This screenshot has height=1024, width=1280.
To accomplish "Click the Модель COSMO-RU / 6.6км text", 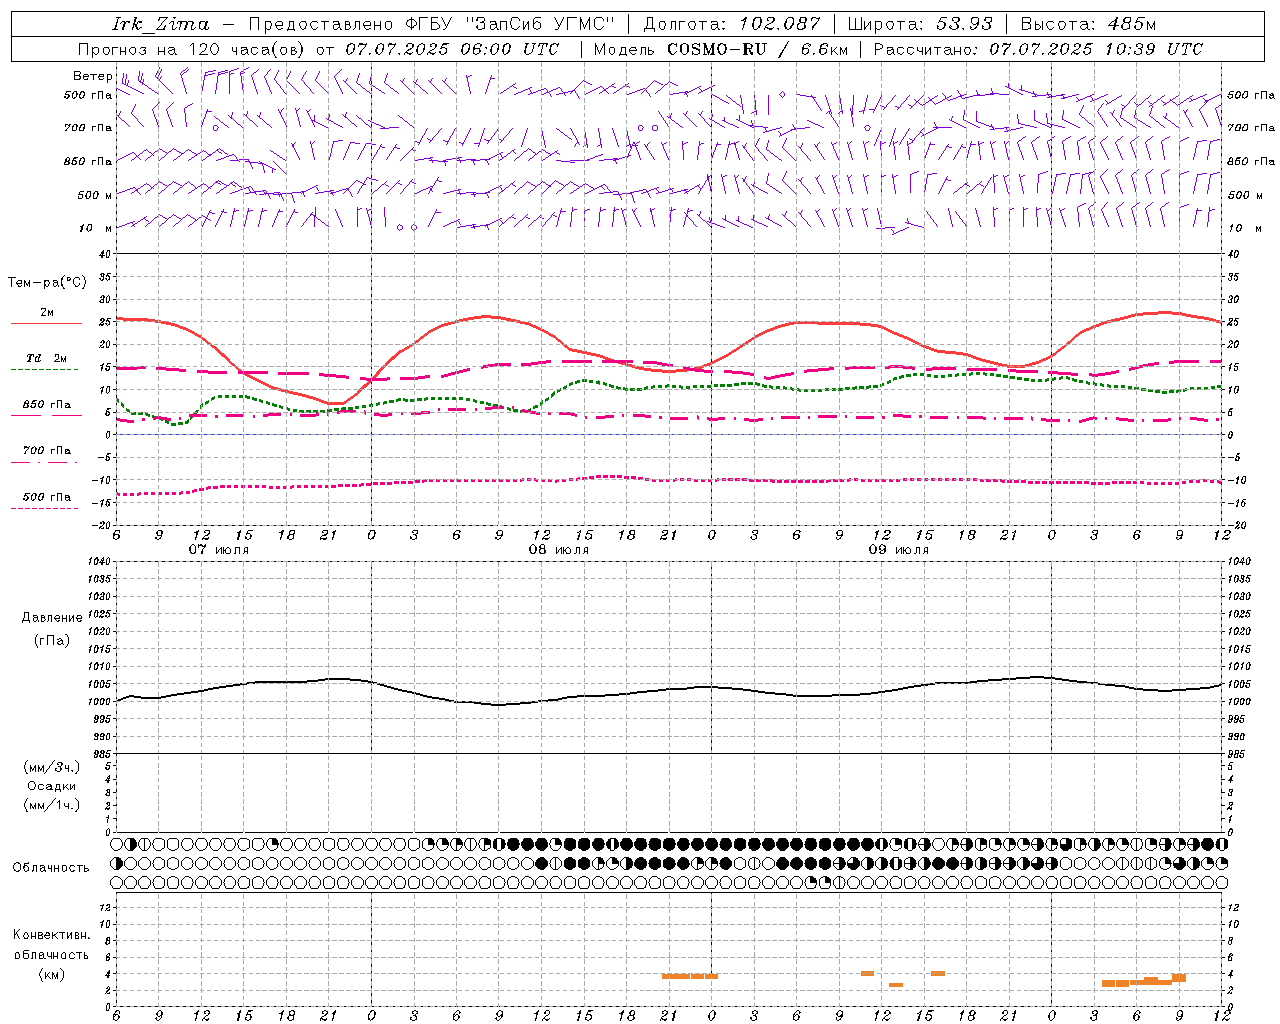I will tap(721, 49).
